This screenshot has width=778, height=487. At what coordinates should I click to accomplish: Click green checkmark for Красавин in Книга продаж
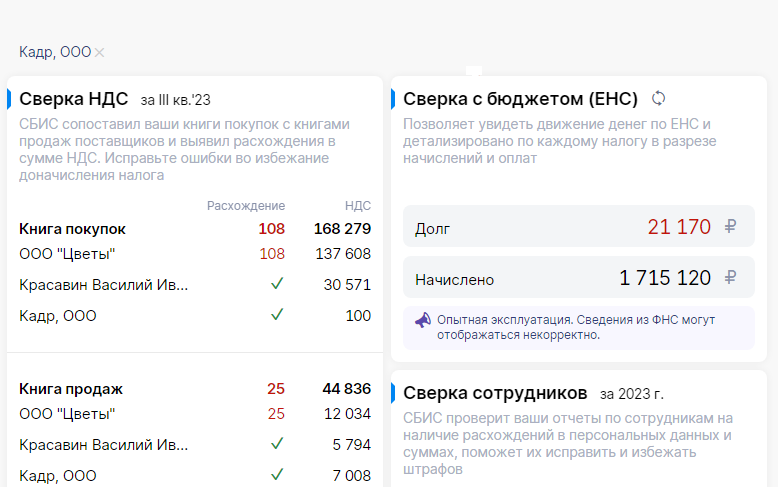277,442
